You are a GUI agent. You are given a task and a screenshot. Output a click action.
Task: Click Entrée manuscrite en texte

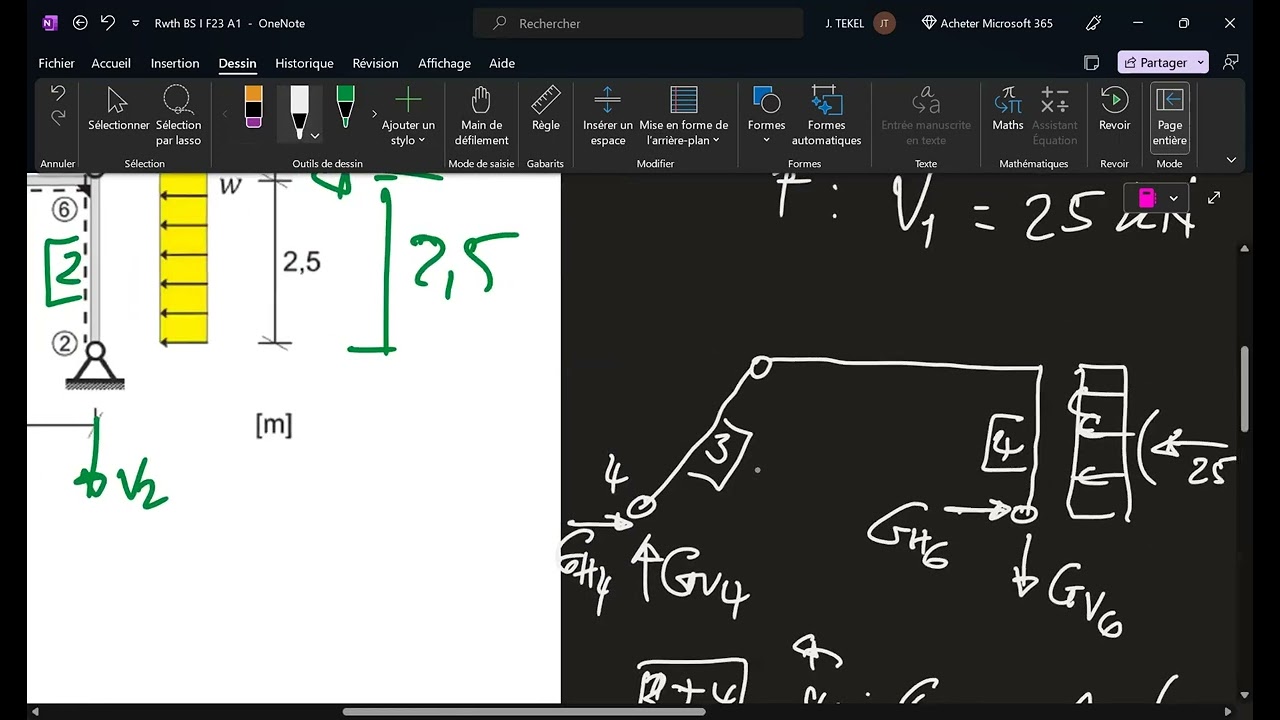tap(926, 117)
